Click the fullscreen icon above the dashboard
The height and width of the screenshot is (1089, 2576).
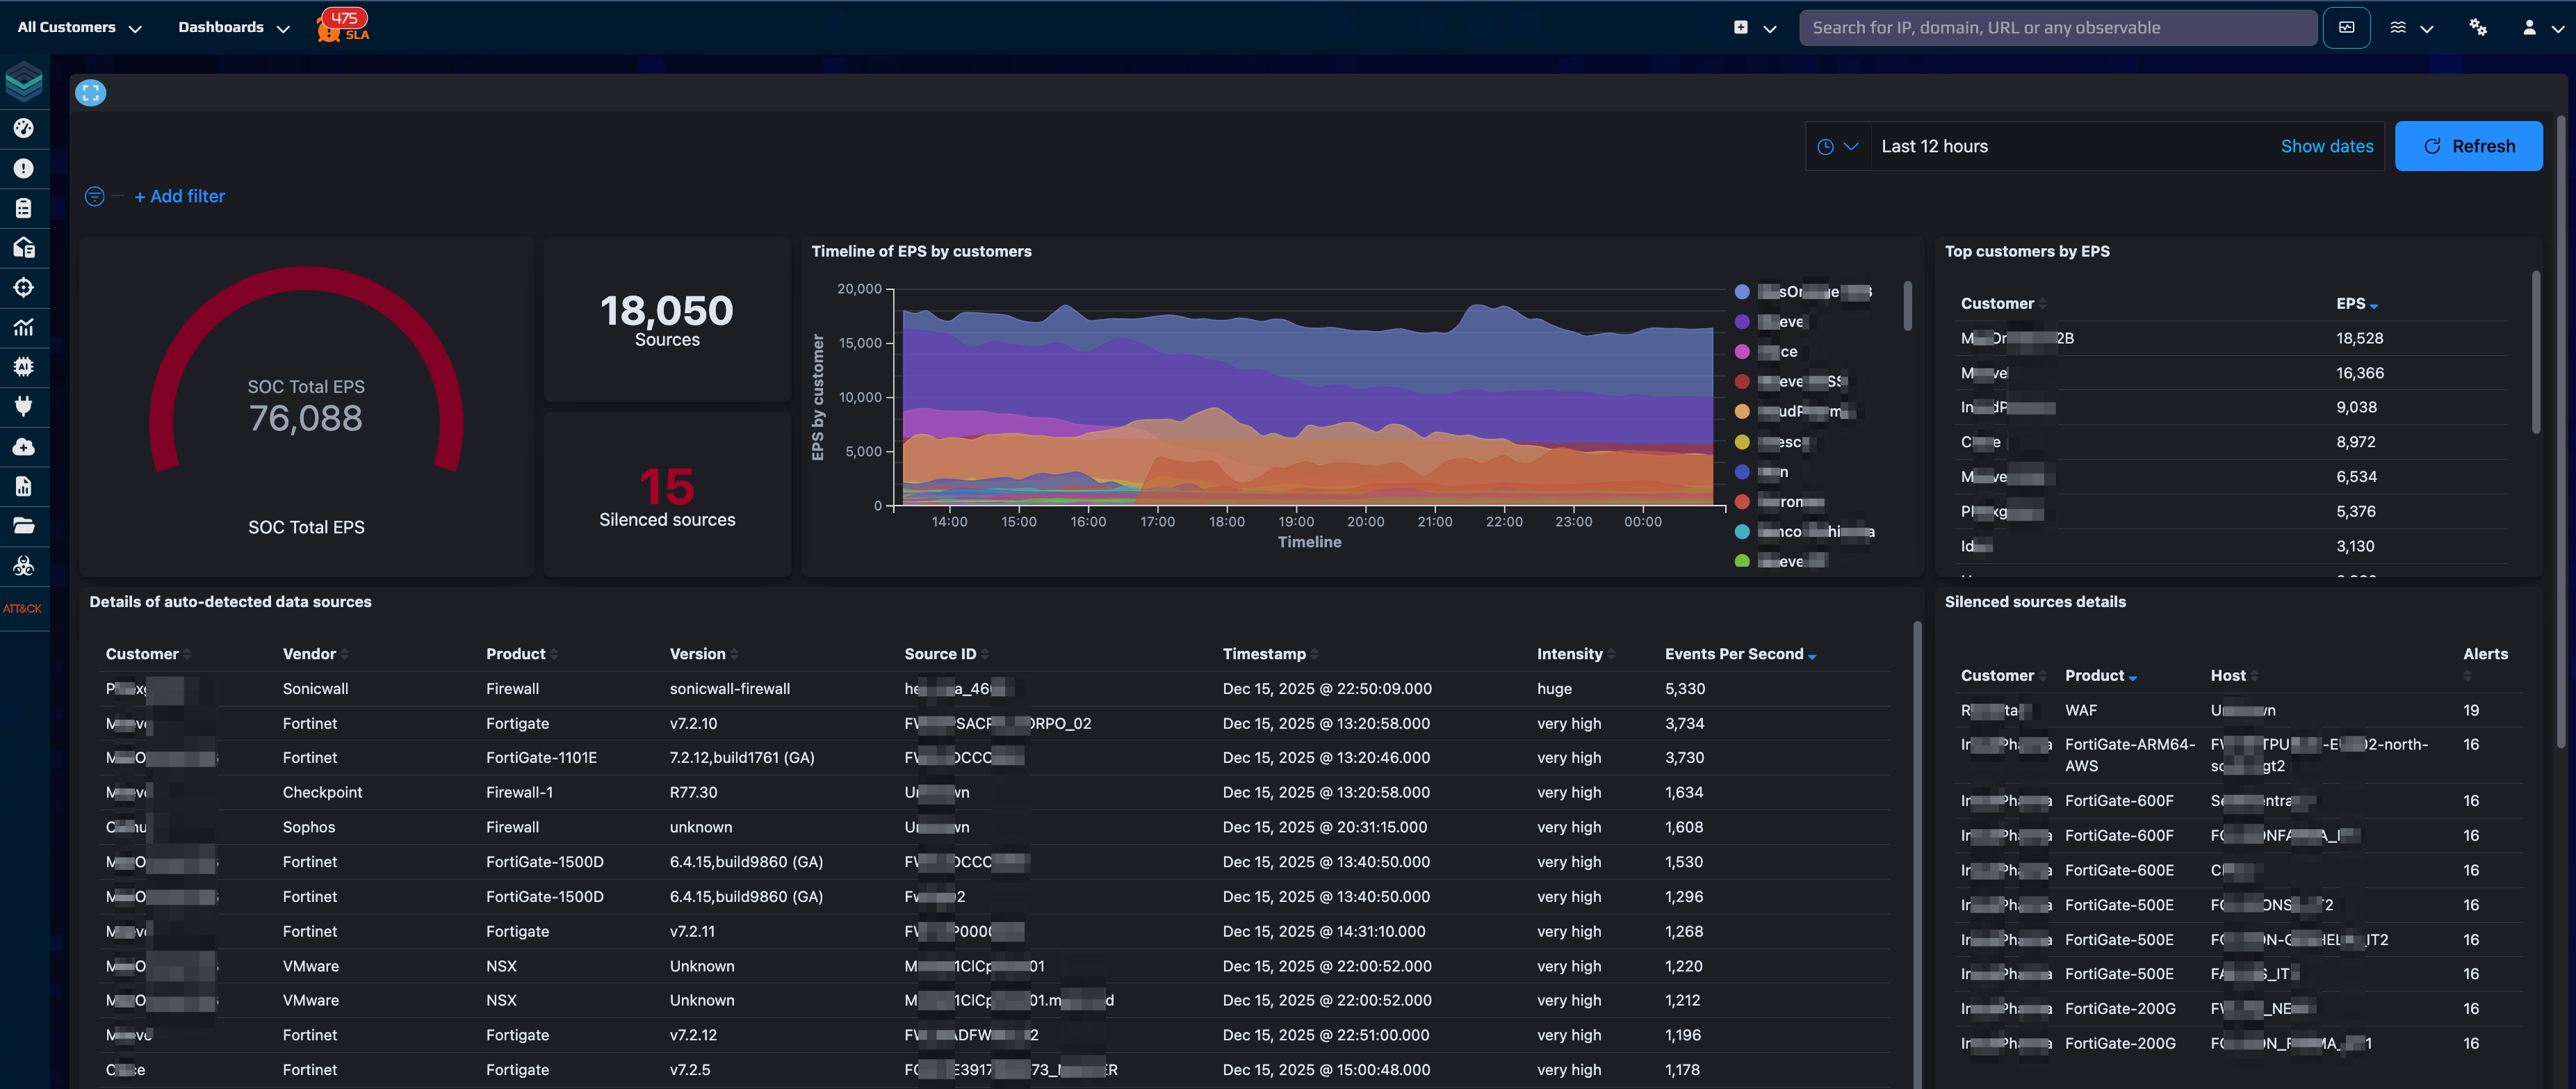(x=90, y=93)
